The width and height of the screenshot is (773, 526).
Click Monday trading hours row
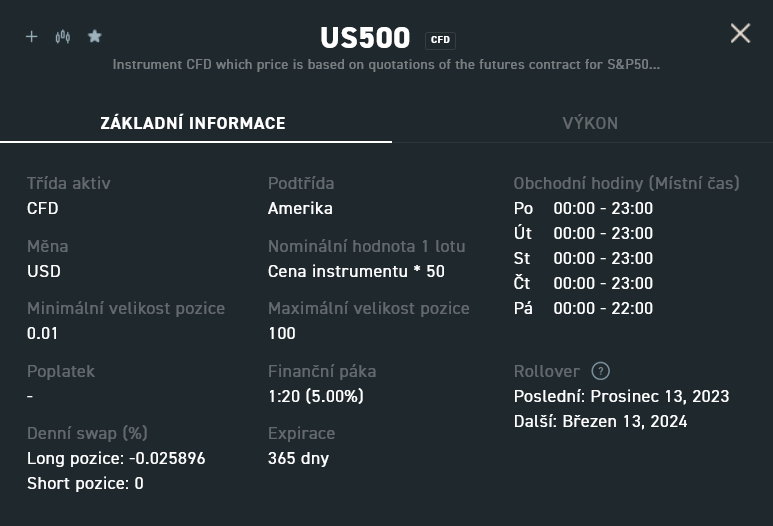(x=583, y=209)
